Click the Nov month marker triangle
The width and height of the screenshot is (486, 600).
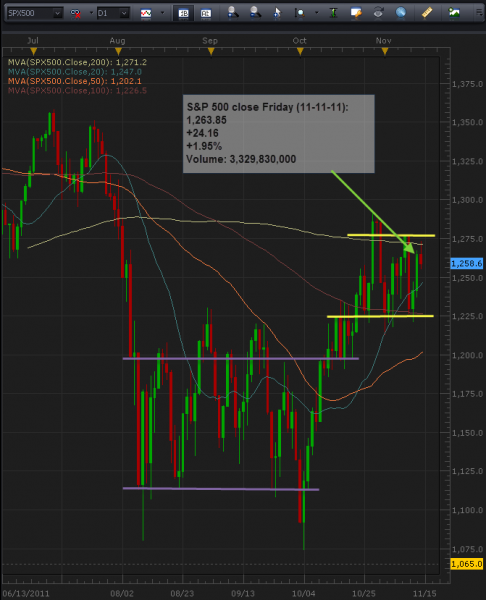tap(385, 52)
